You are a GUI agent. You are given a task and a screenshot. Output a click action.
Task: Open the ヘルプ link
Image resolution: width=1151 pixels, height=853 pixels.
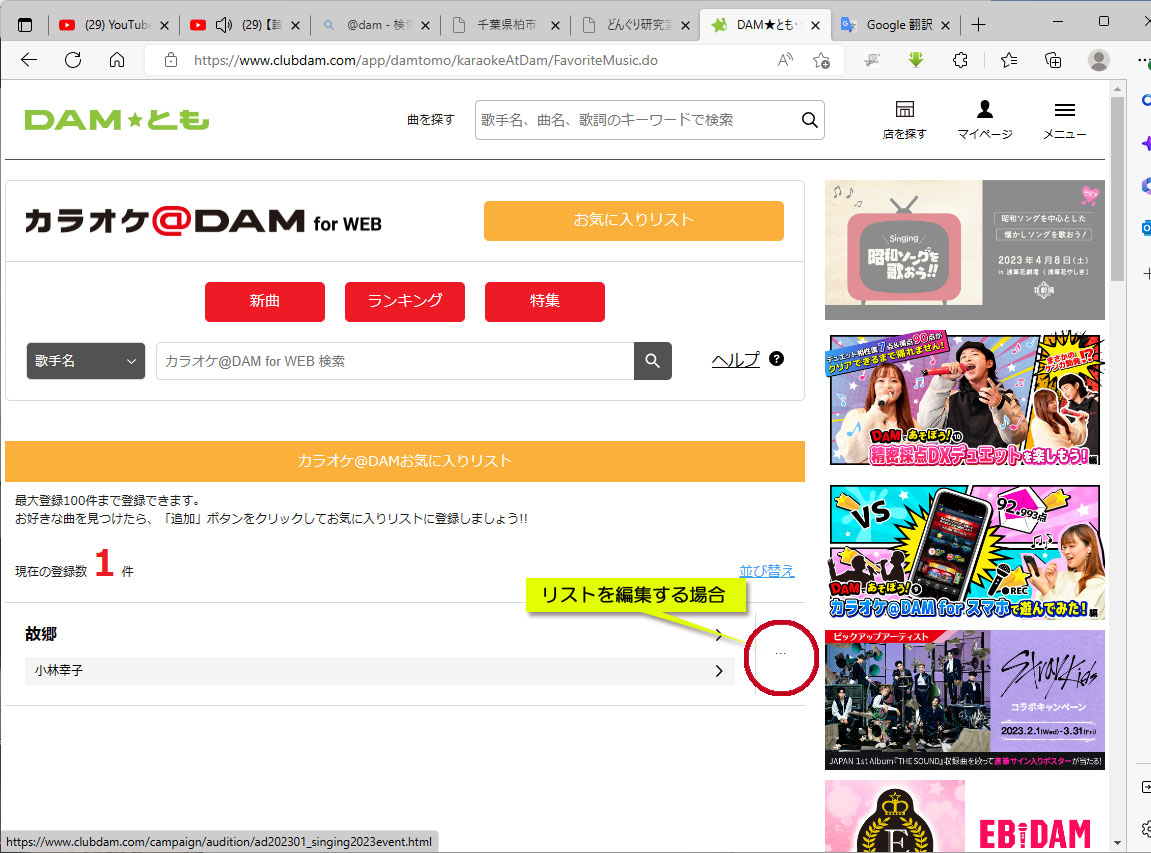tap(736, 360)
